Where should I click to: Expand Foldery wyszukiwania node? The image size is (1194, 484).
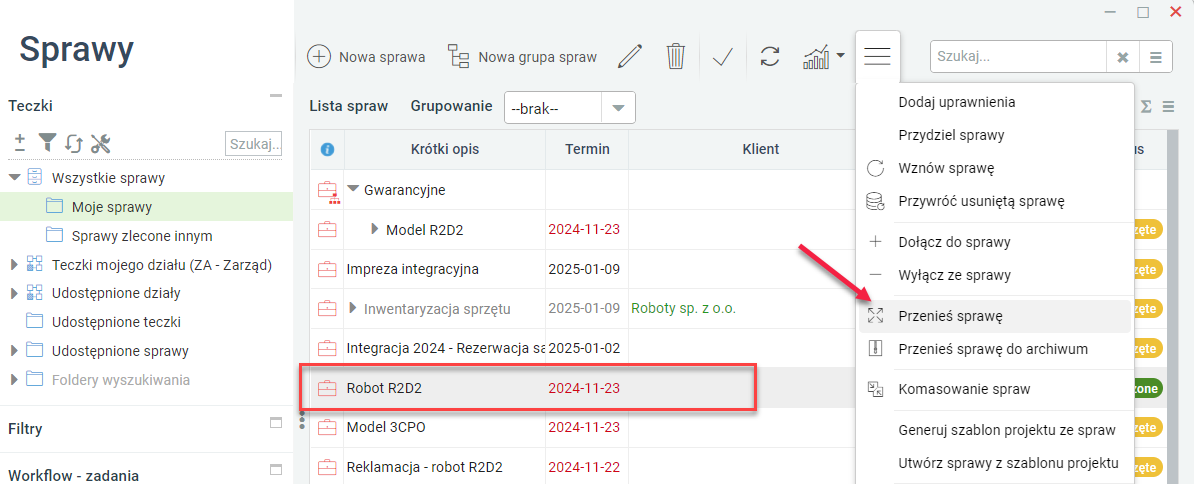pos(14,380)
